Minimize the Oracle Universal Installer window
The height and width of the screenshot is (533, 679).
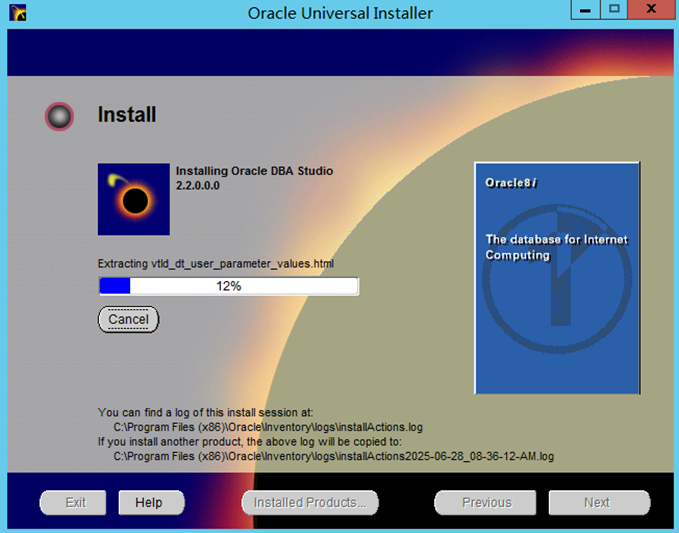(585, 10)
